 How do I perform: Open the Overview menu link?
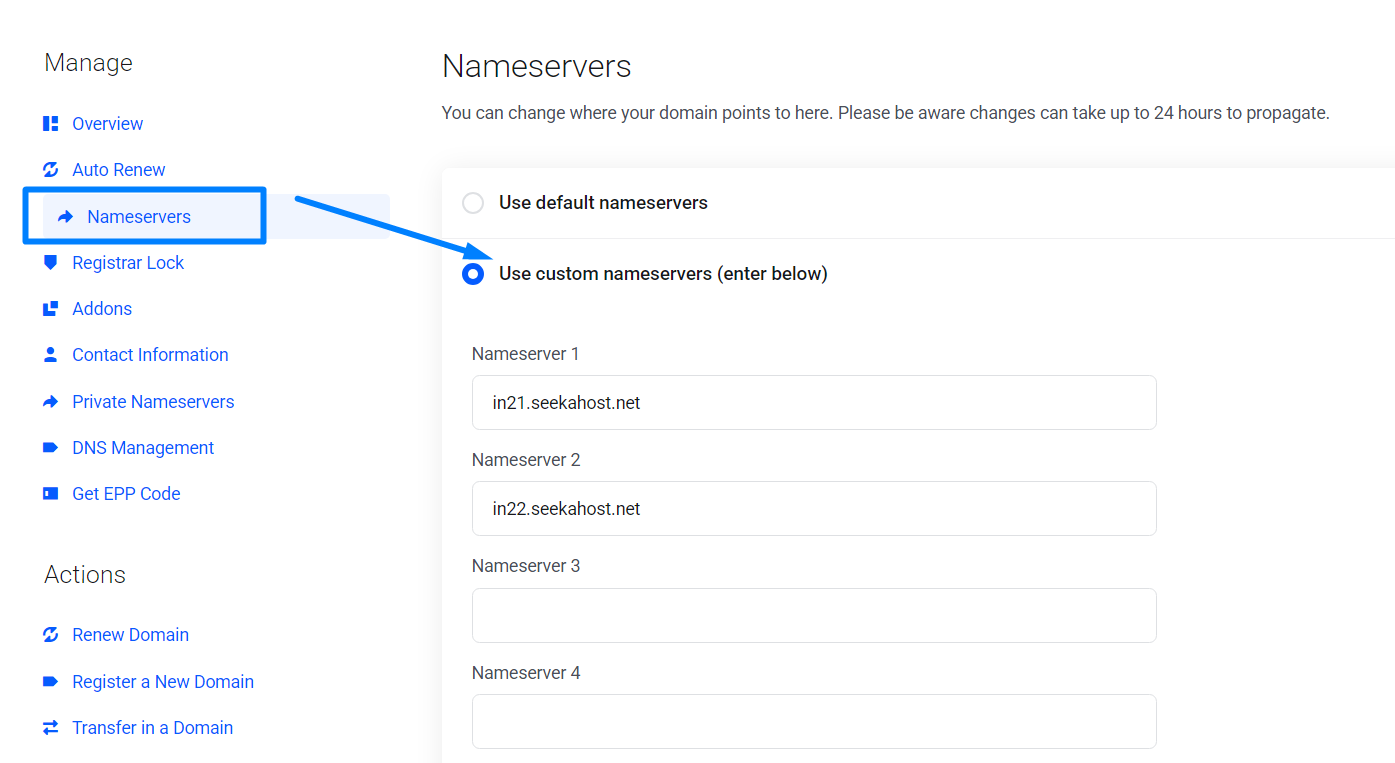coord(107,124)
